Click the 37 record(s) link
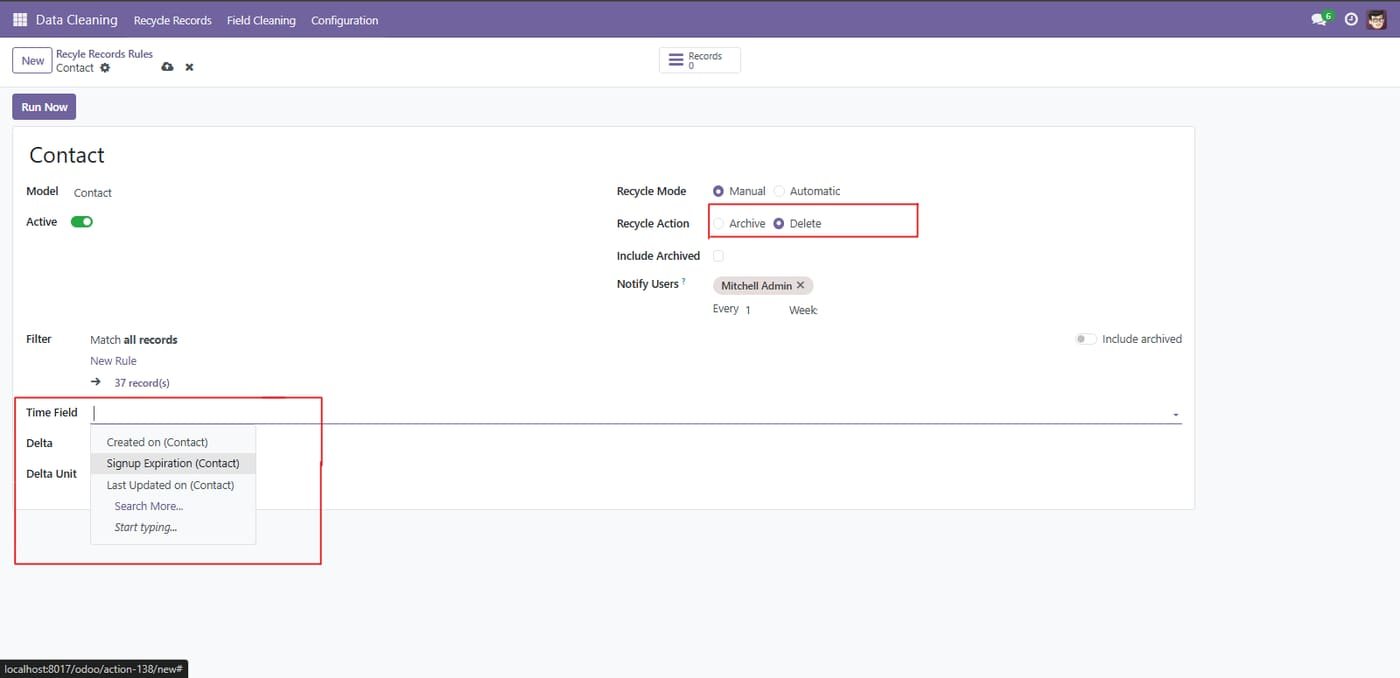1400x678 pixels. pyautogui.click(x=142, y=383)
